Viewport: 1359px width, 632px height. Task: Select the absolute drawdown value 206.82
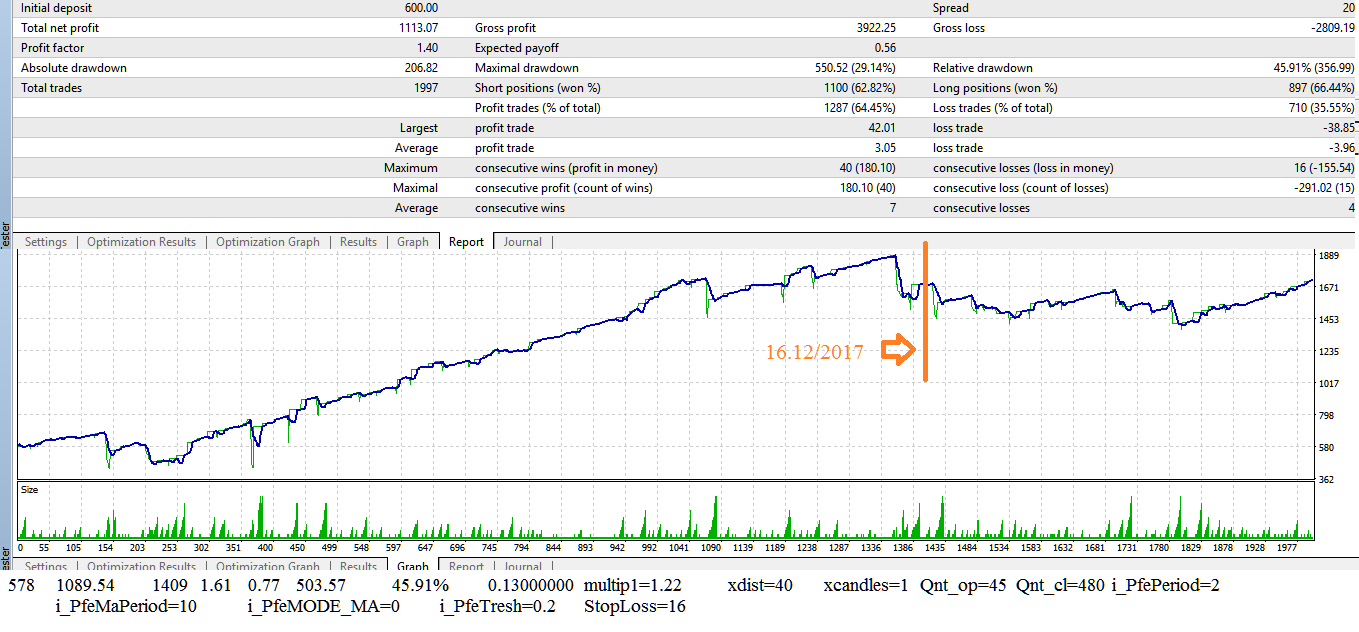(418, 68)
